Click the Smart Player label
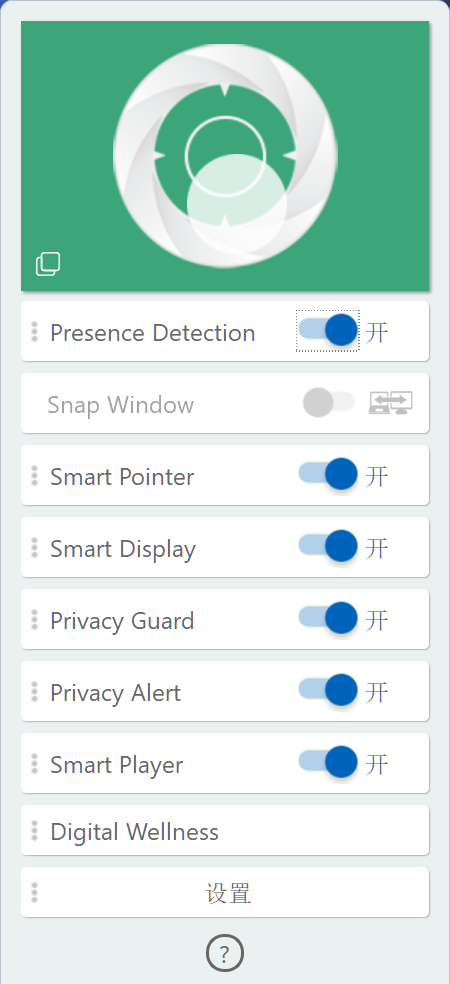The width and height of the screenshot is (450, 984). tap(117, 765)
